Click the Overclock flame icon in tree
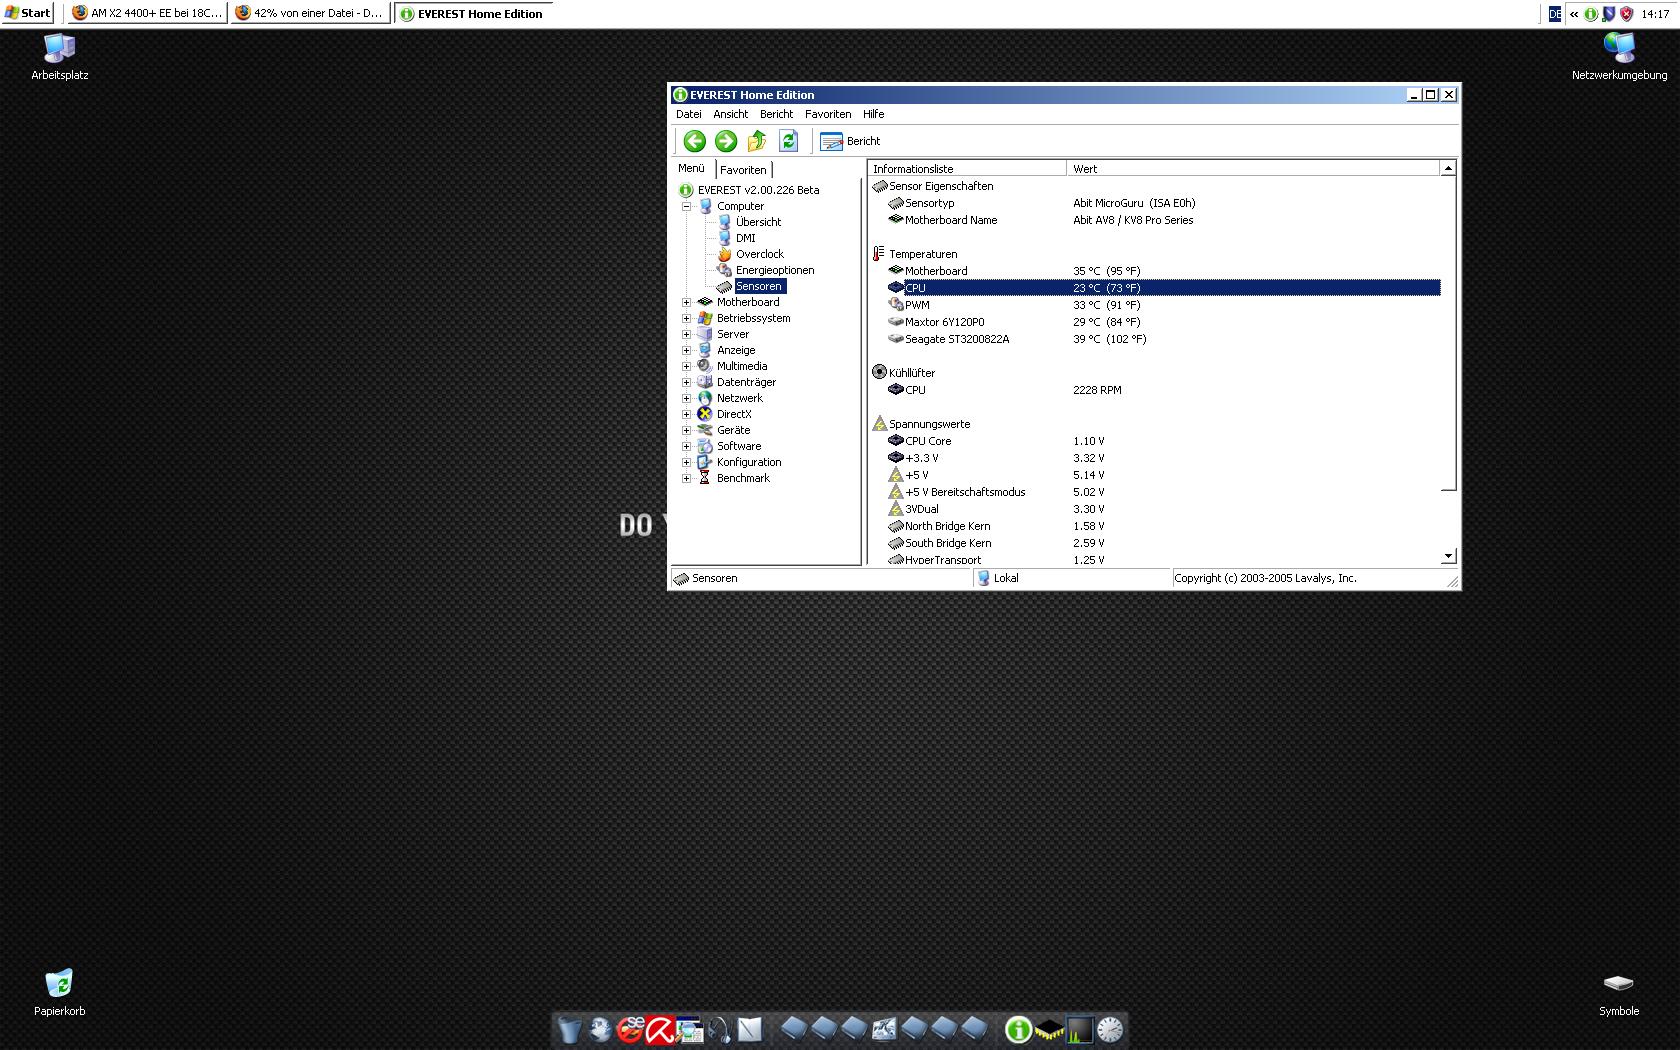 [725, 254]
